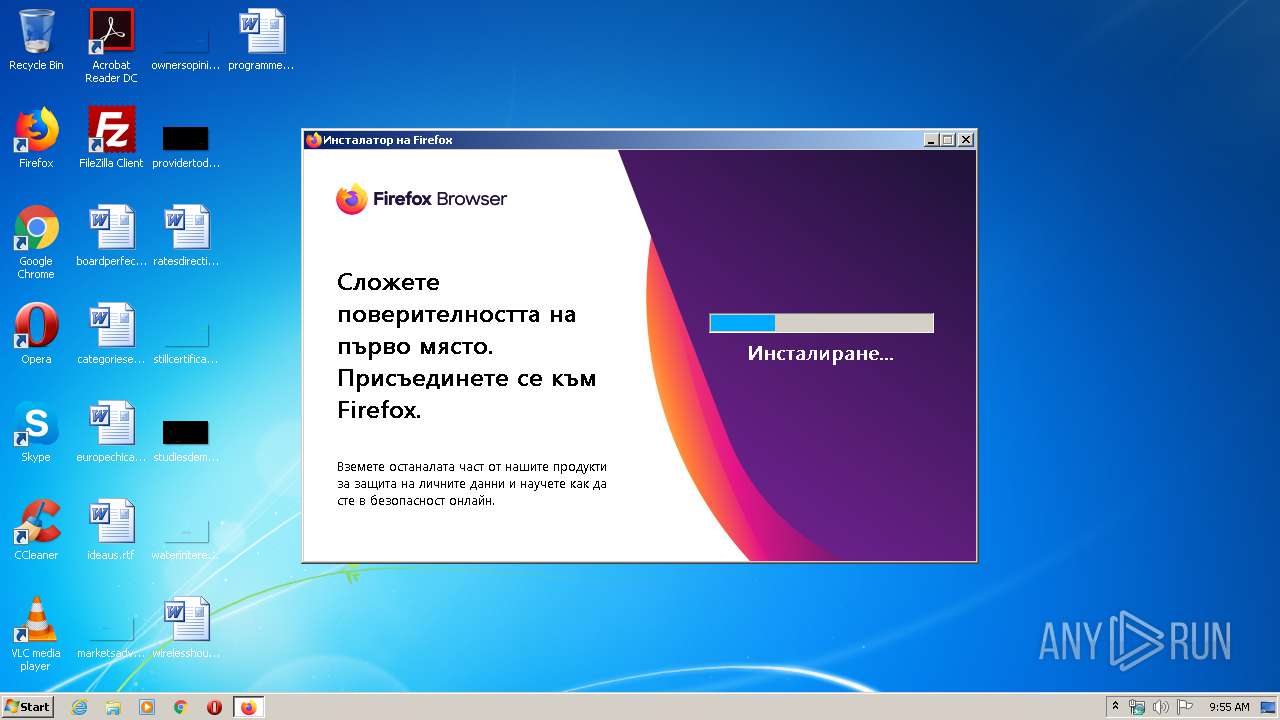The height and width of the screenshot is (720, 1280).
Task: Switch to Firefox installer taskbar button
Action: pyautogui.click(x=249, y=707)
